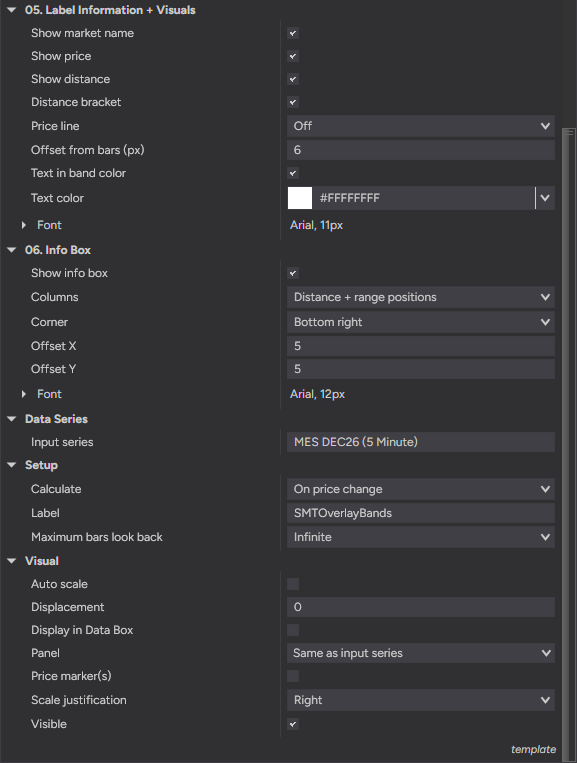The height and width of the screenshot is (763, 577).
Task: Edit the Offset from bars (px) field
Action: 421,150
